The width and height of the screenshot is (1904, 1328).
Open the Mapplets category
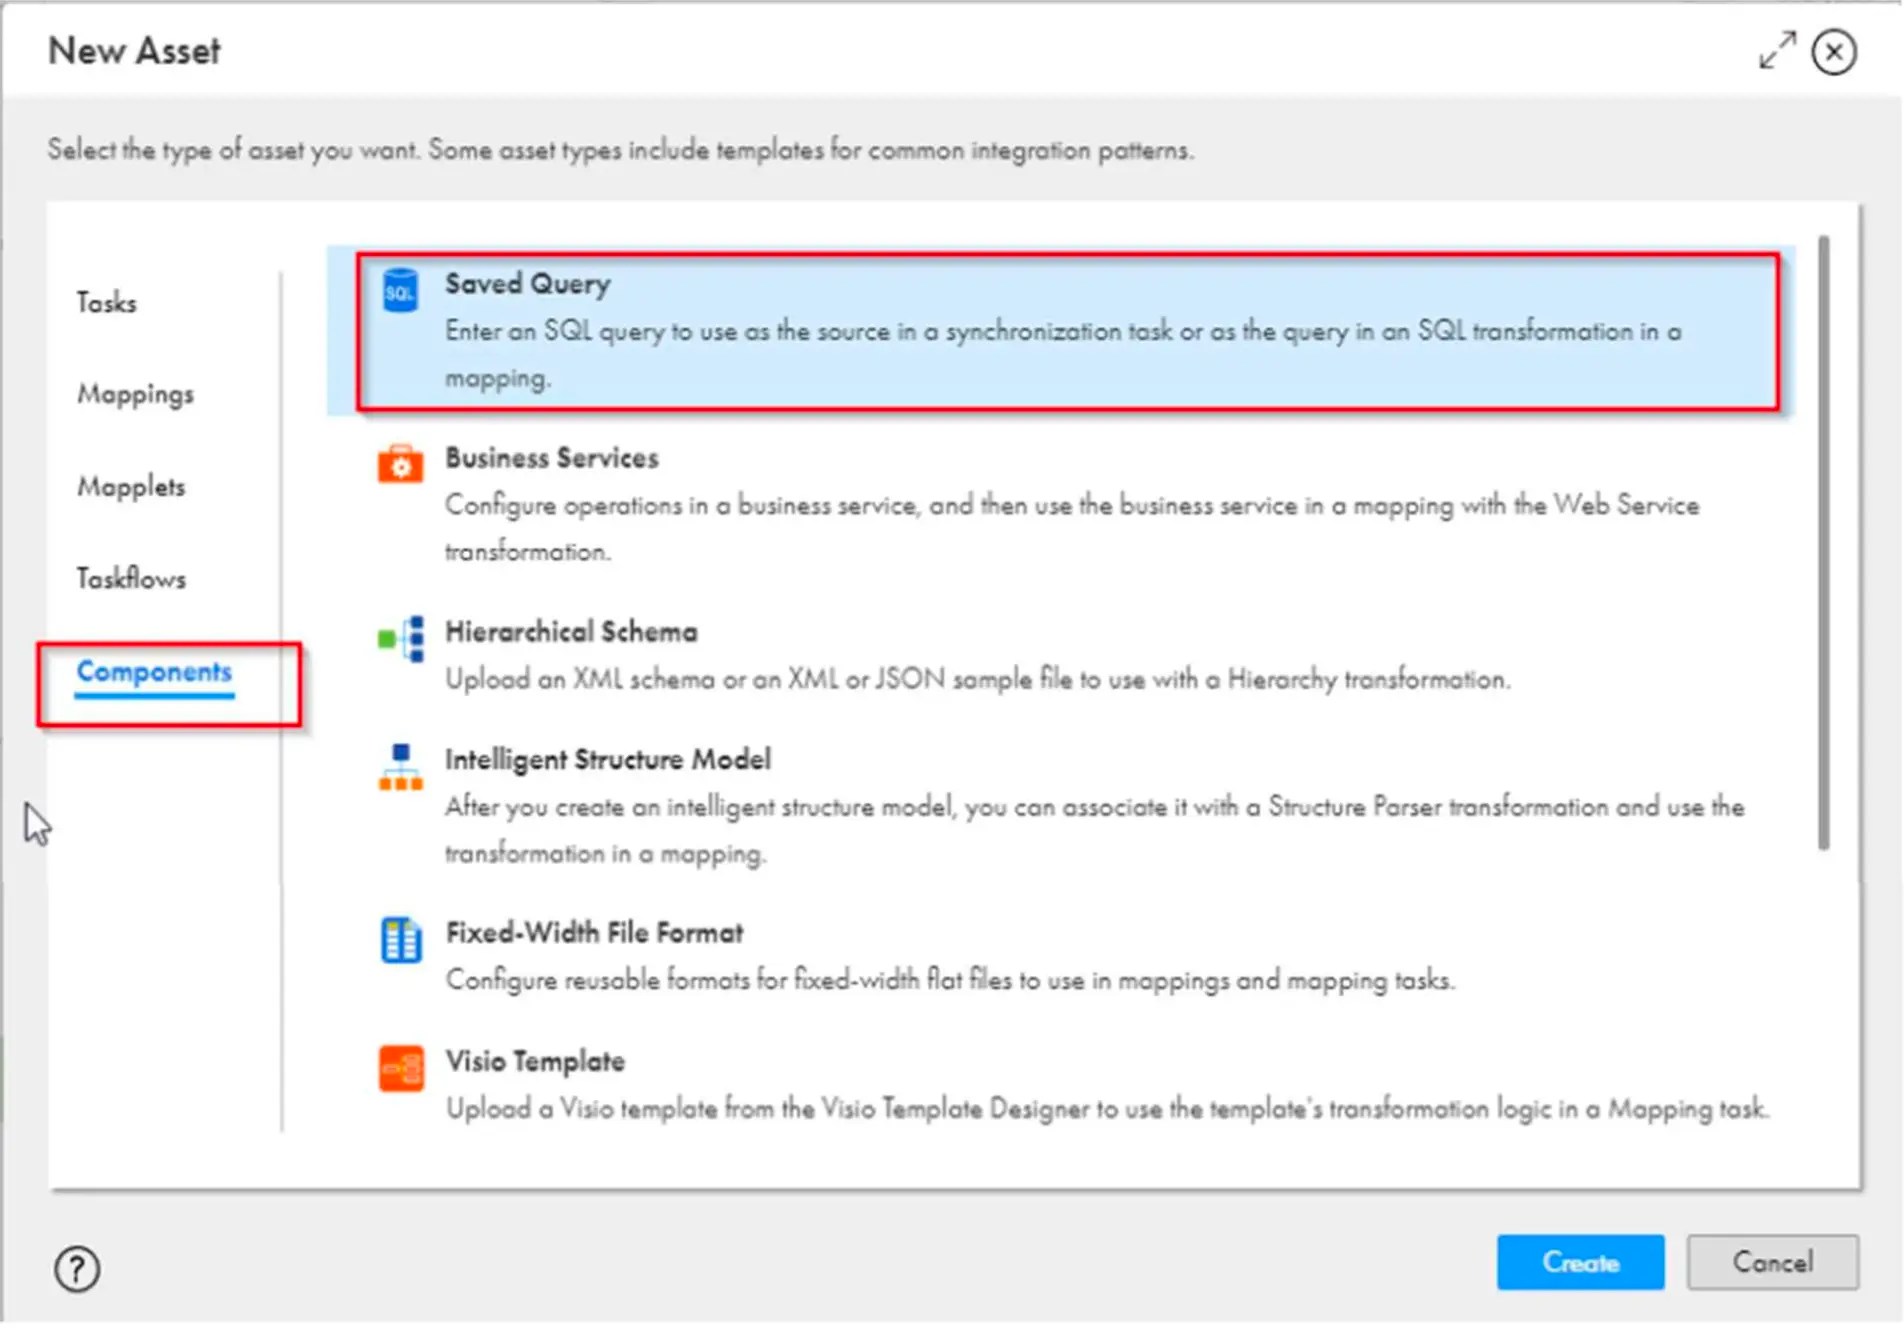pyautogui.click(x=130, y=487)
